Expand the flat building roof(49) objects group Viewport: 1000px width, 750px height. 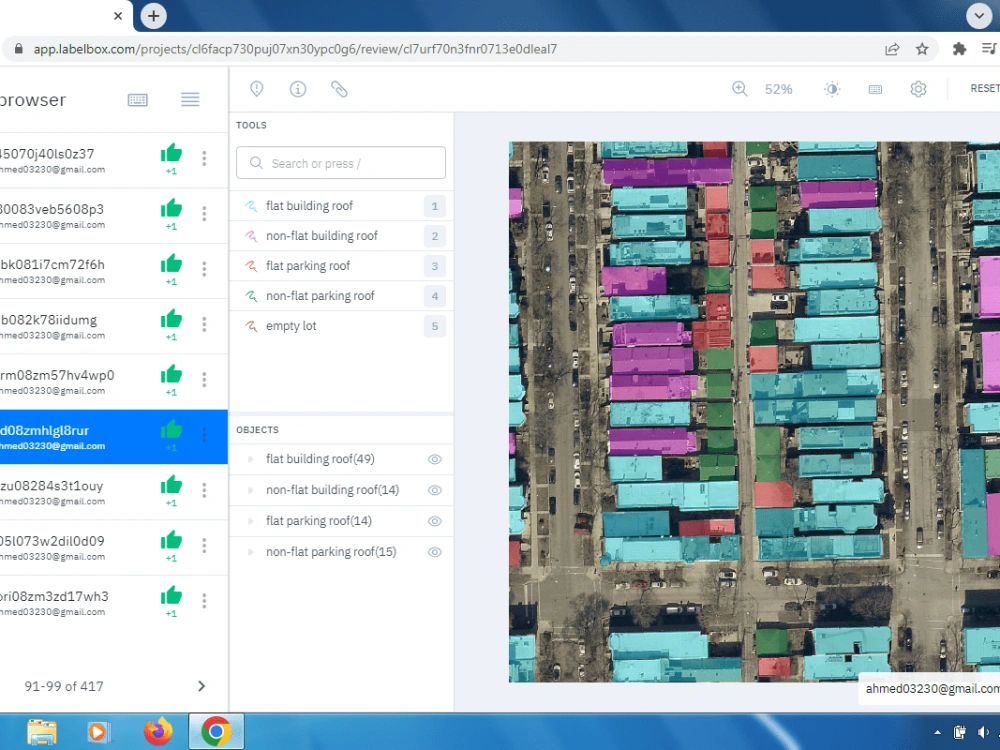252,459
